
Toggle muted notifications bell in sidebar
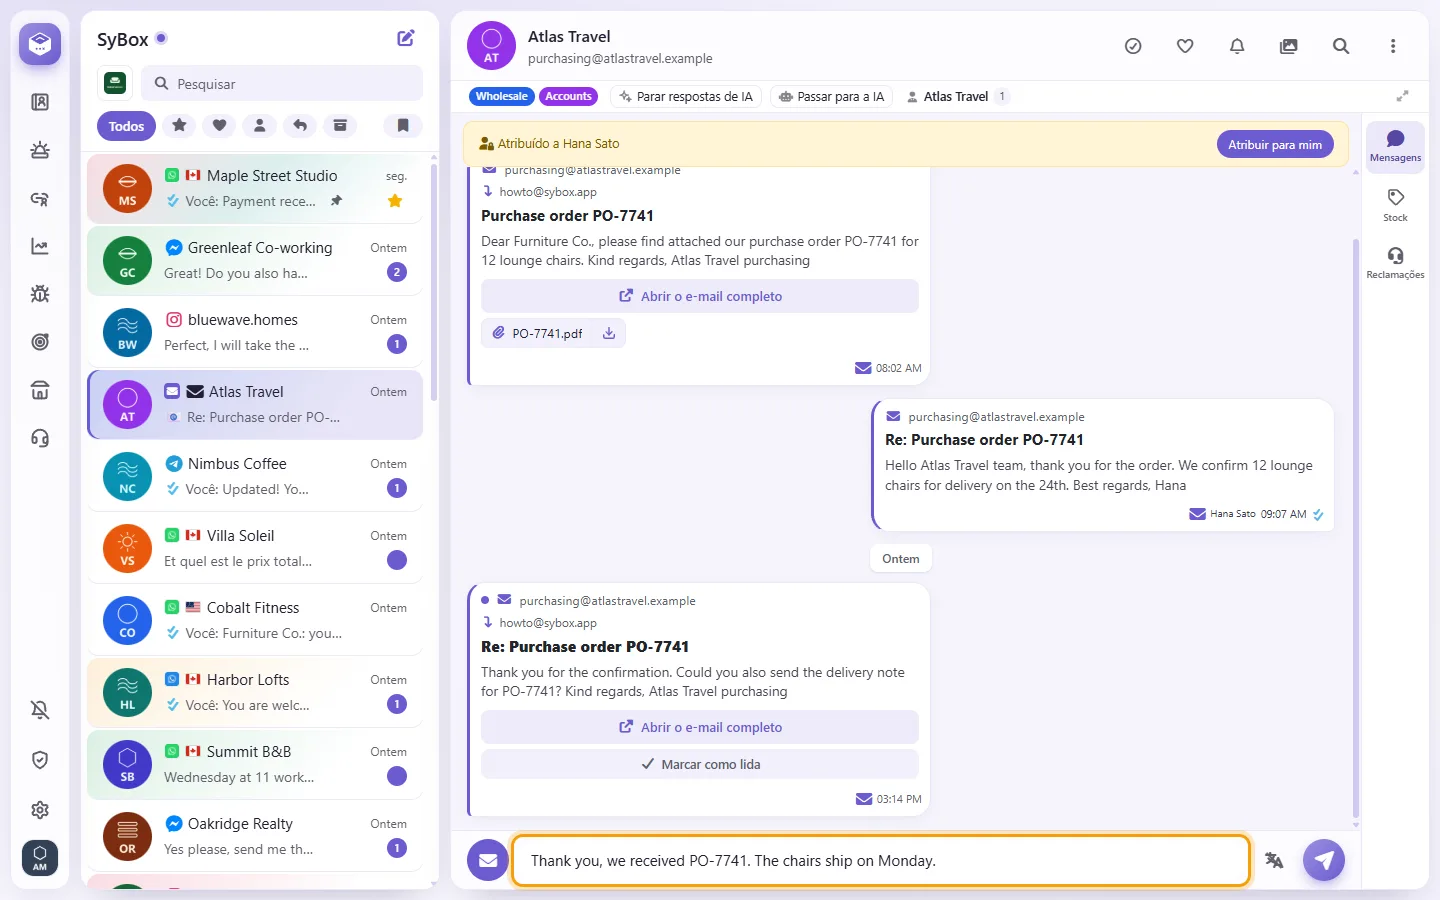click(x=40, y=710)
